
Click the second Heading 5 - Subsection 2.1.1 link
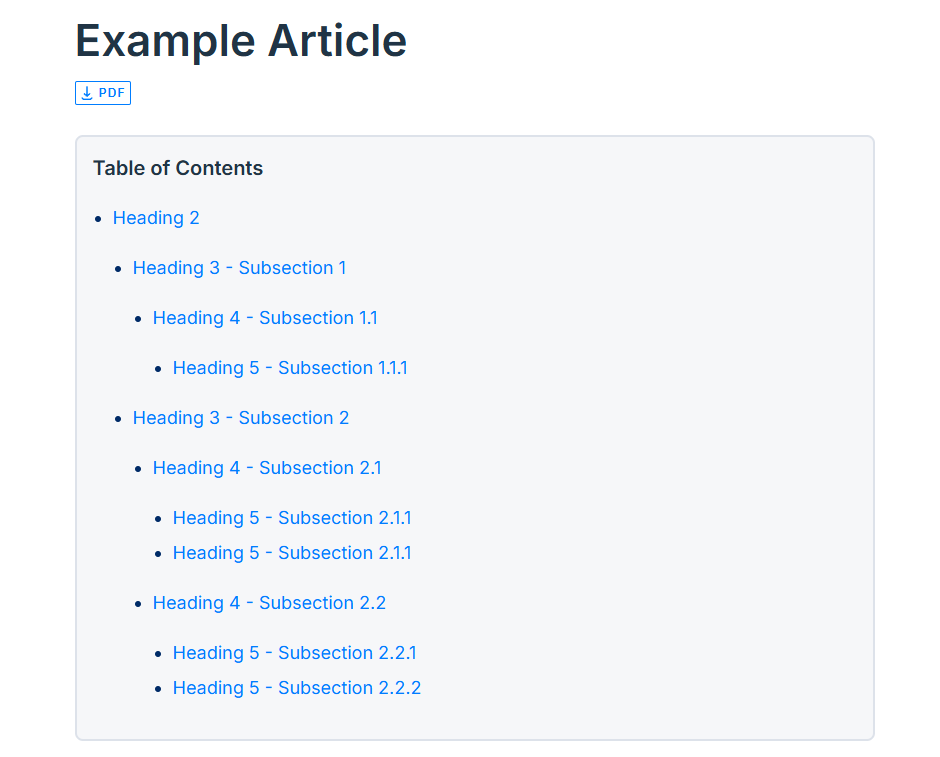coord(292,553)
